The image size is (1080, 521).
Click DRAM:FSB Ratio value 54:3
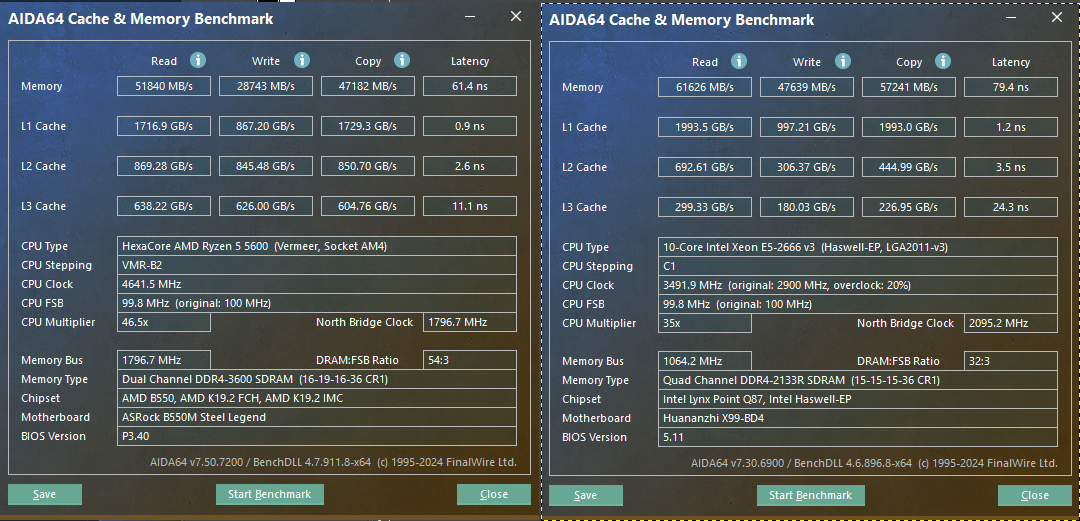tap(470, 360)
